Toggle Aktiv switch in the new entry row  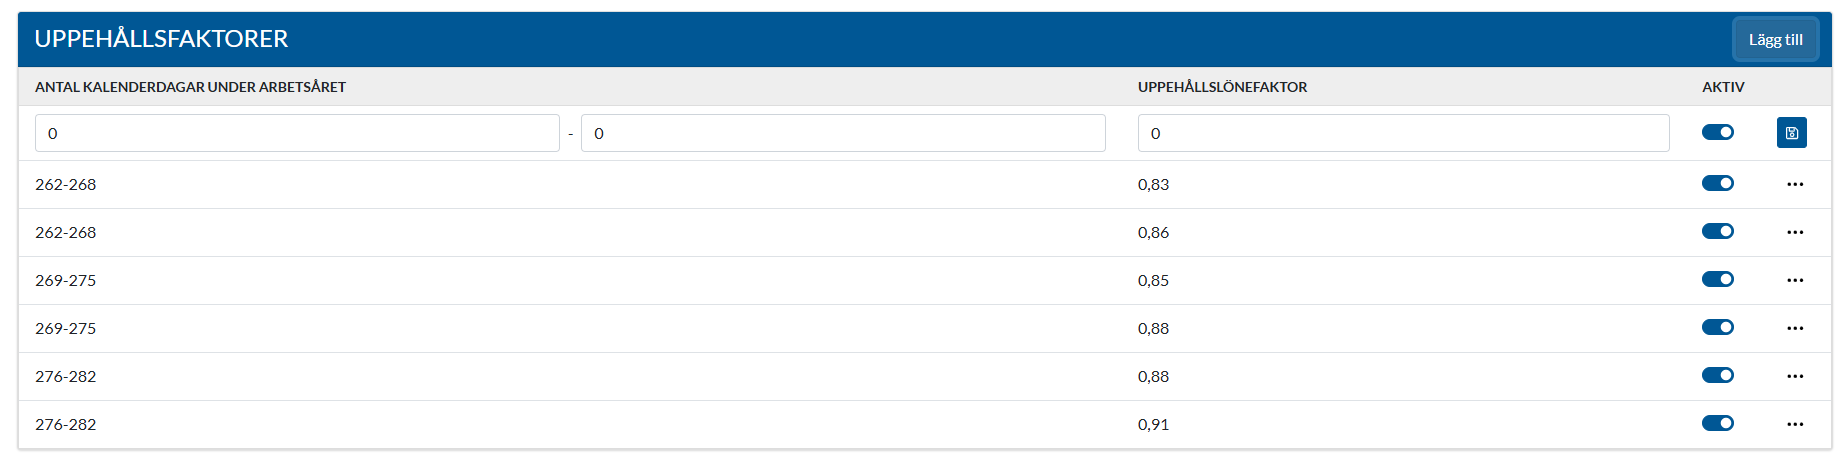[x=1717, y=132]
